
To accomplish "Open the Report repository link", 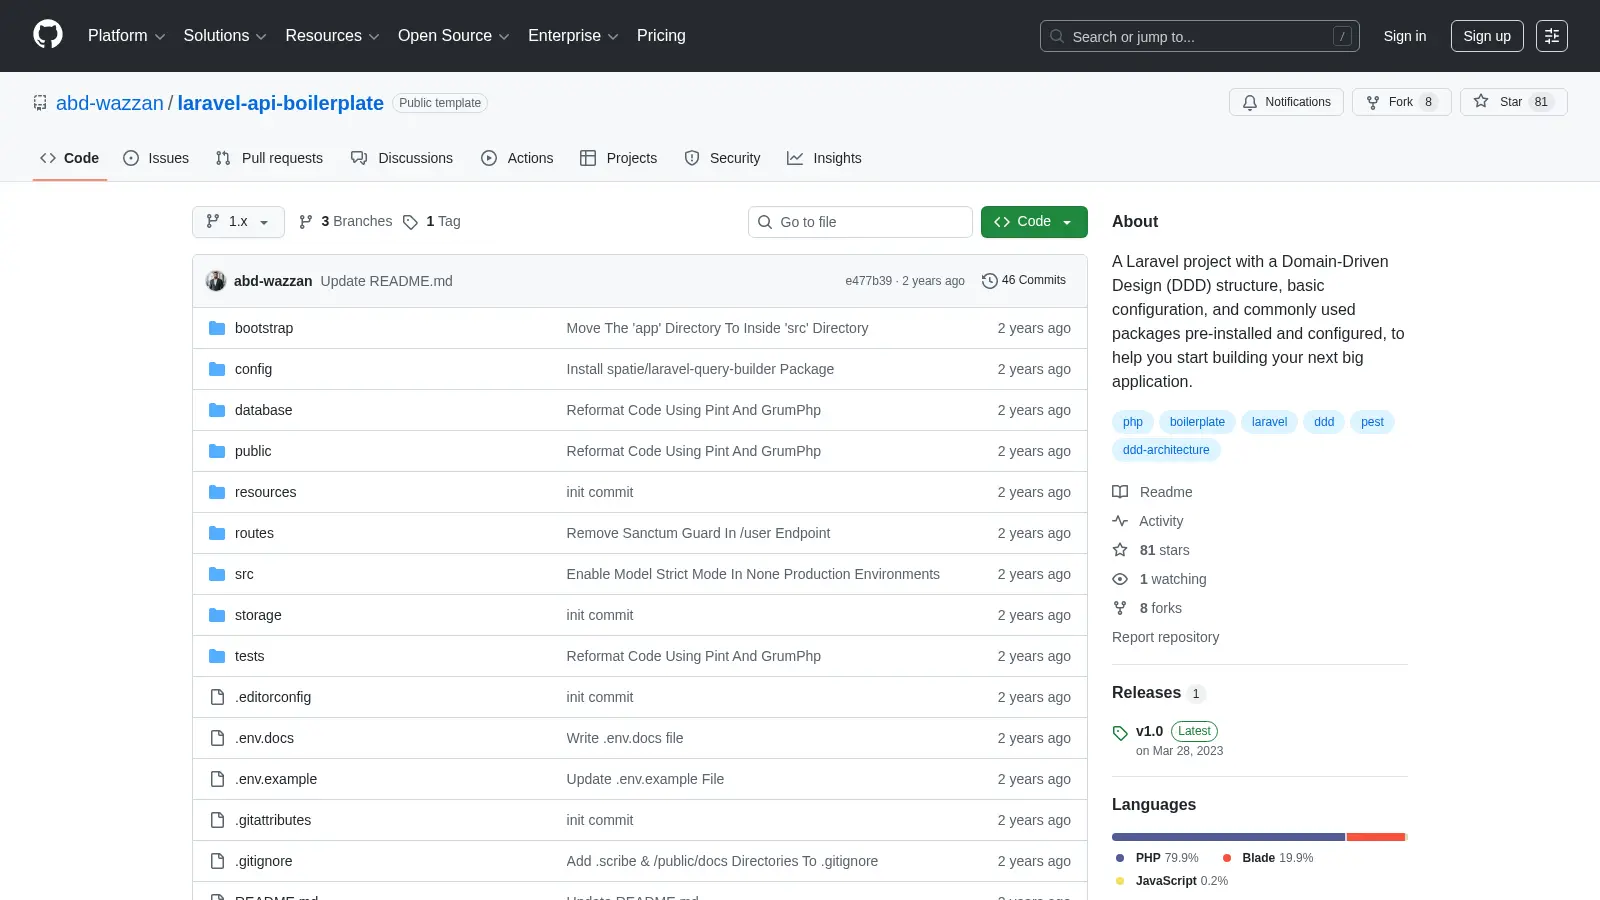I will point(1165,637).
